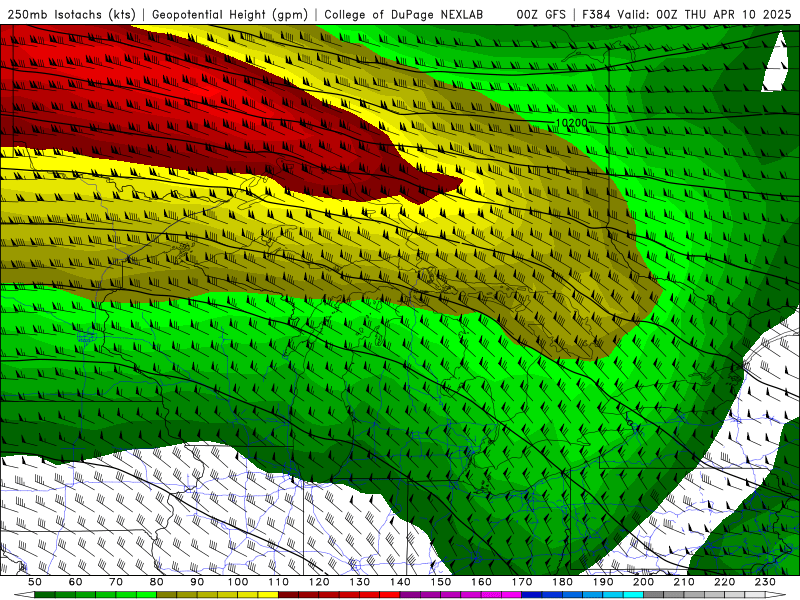Click the '100' value on the color scale
The image size is (800, 600).
(x=238, y=582)
